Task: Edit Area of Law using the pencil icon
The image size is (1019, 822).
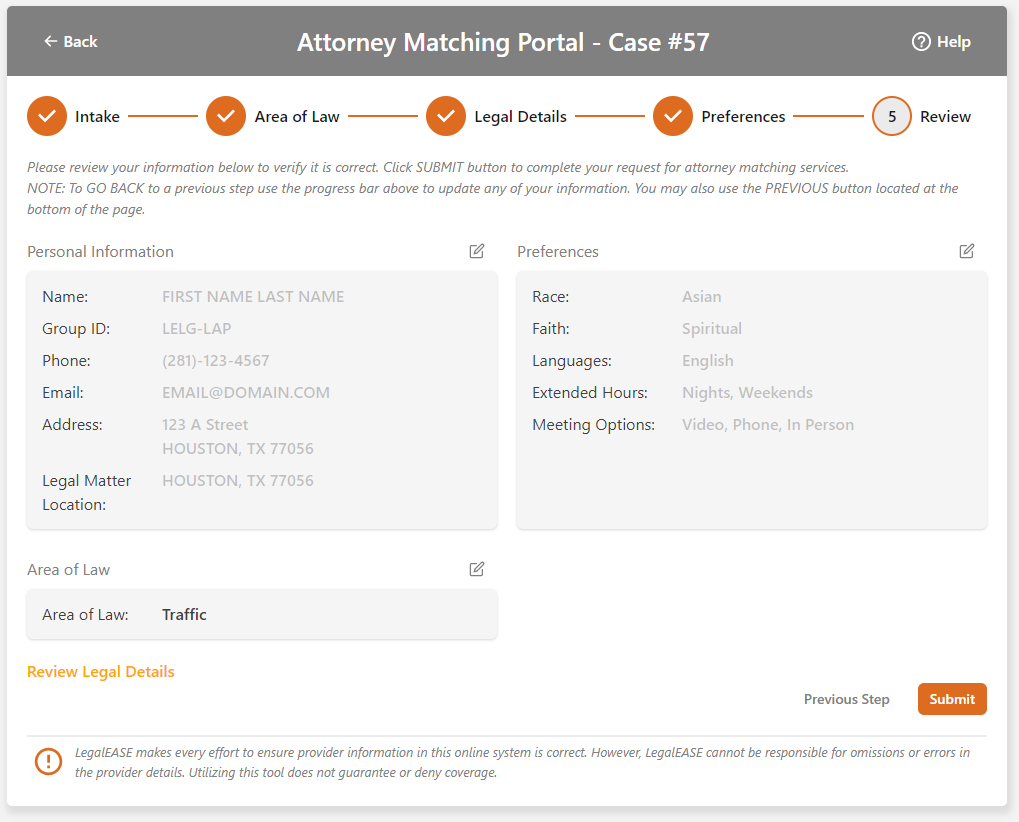Action: click(477, 569)
